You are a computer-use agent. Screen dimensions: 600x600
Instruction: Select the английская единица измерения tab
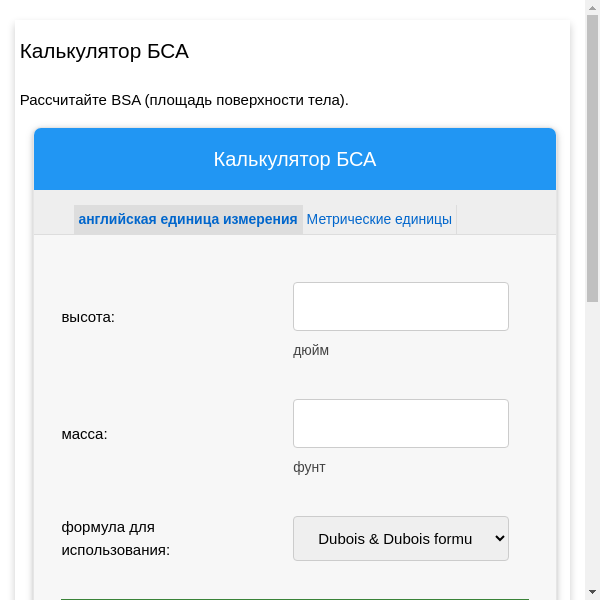click(x=188, y=219)
